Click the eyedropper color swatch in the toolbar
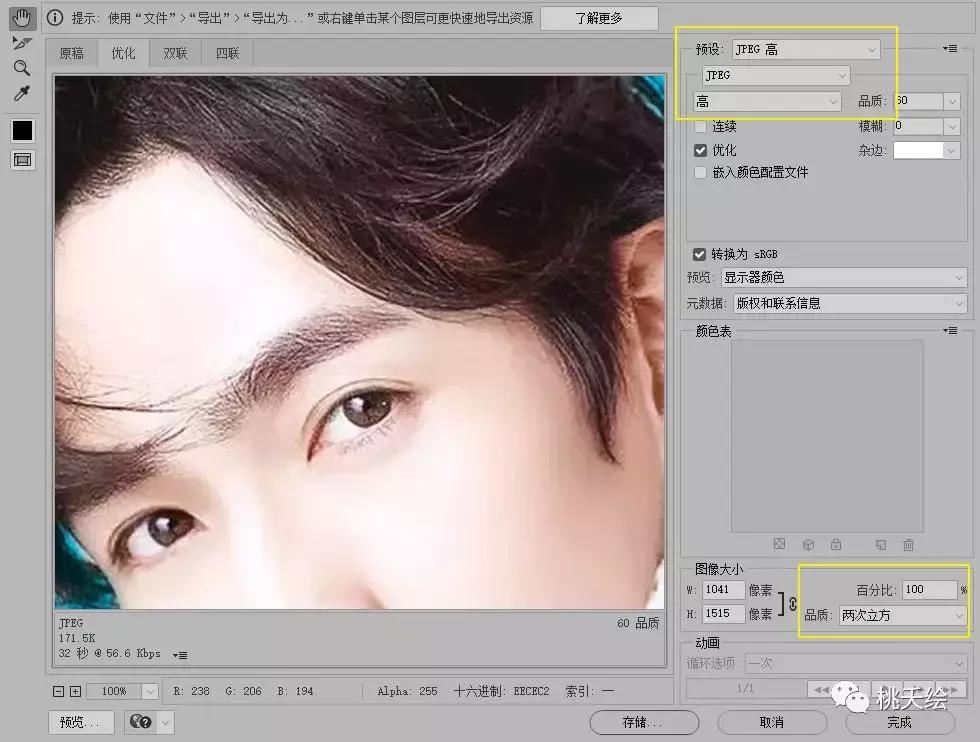This screenshot has width=980, height=742. (x=21, y=130)
